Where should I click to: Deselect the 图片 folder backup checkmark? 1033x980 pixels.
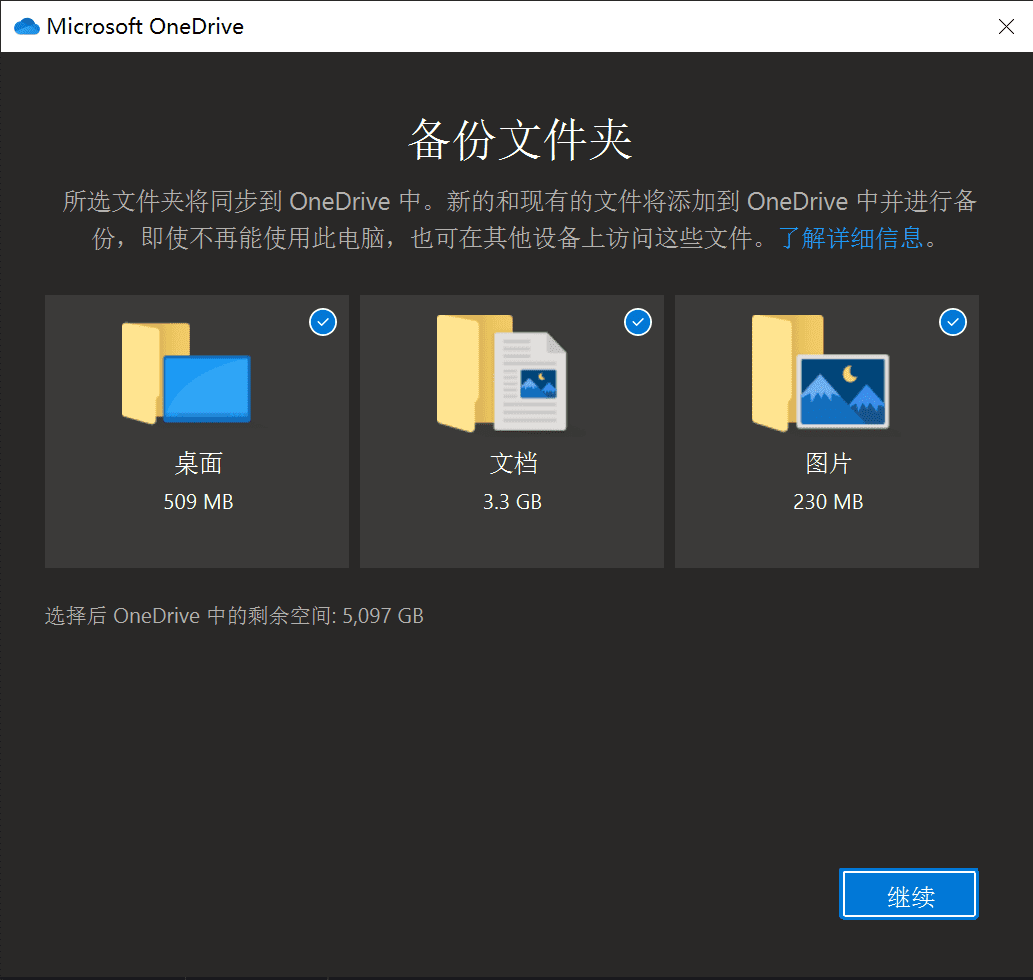(953, 322)
